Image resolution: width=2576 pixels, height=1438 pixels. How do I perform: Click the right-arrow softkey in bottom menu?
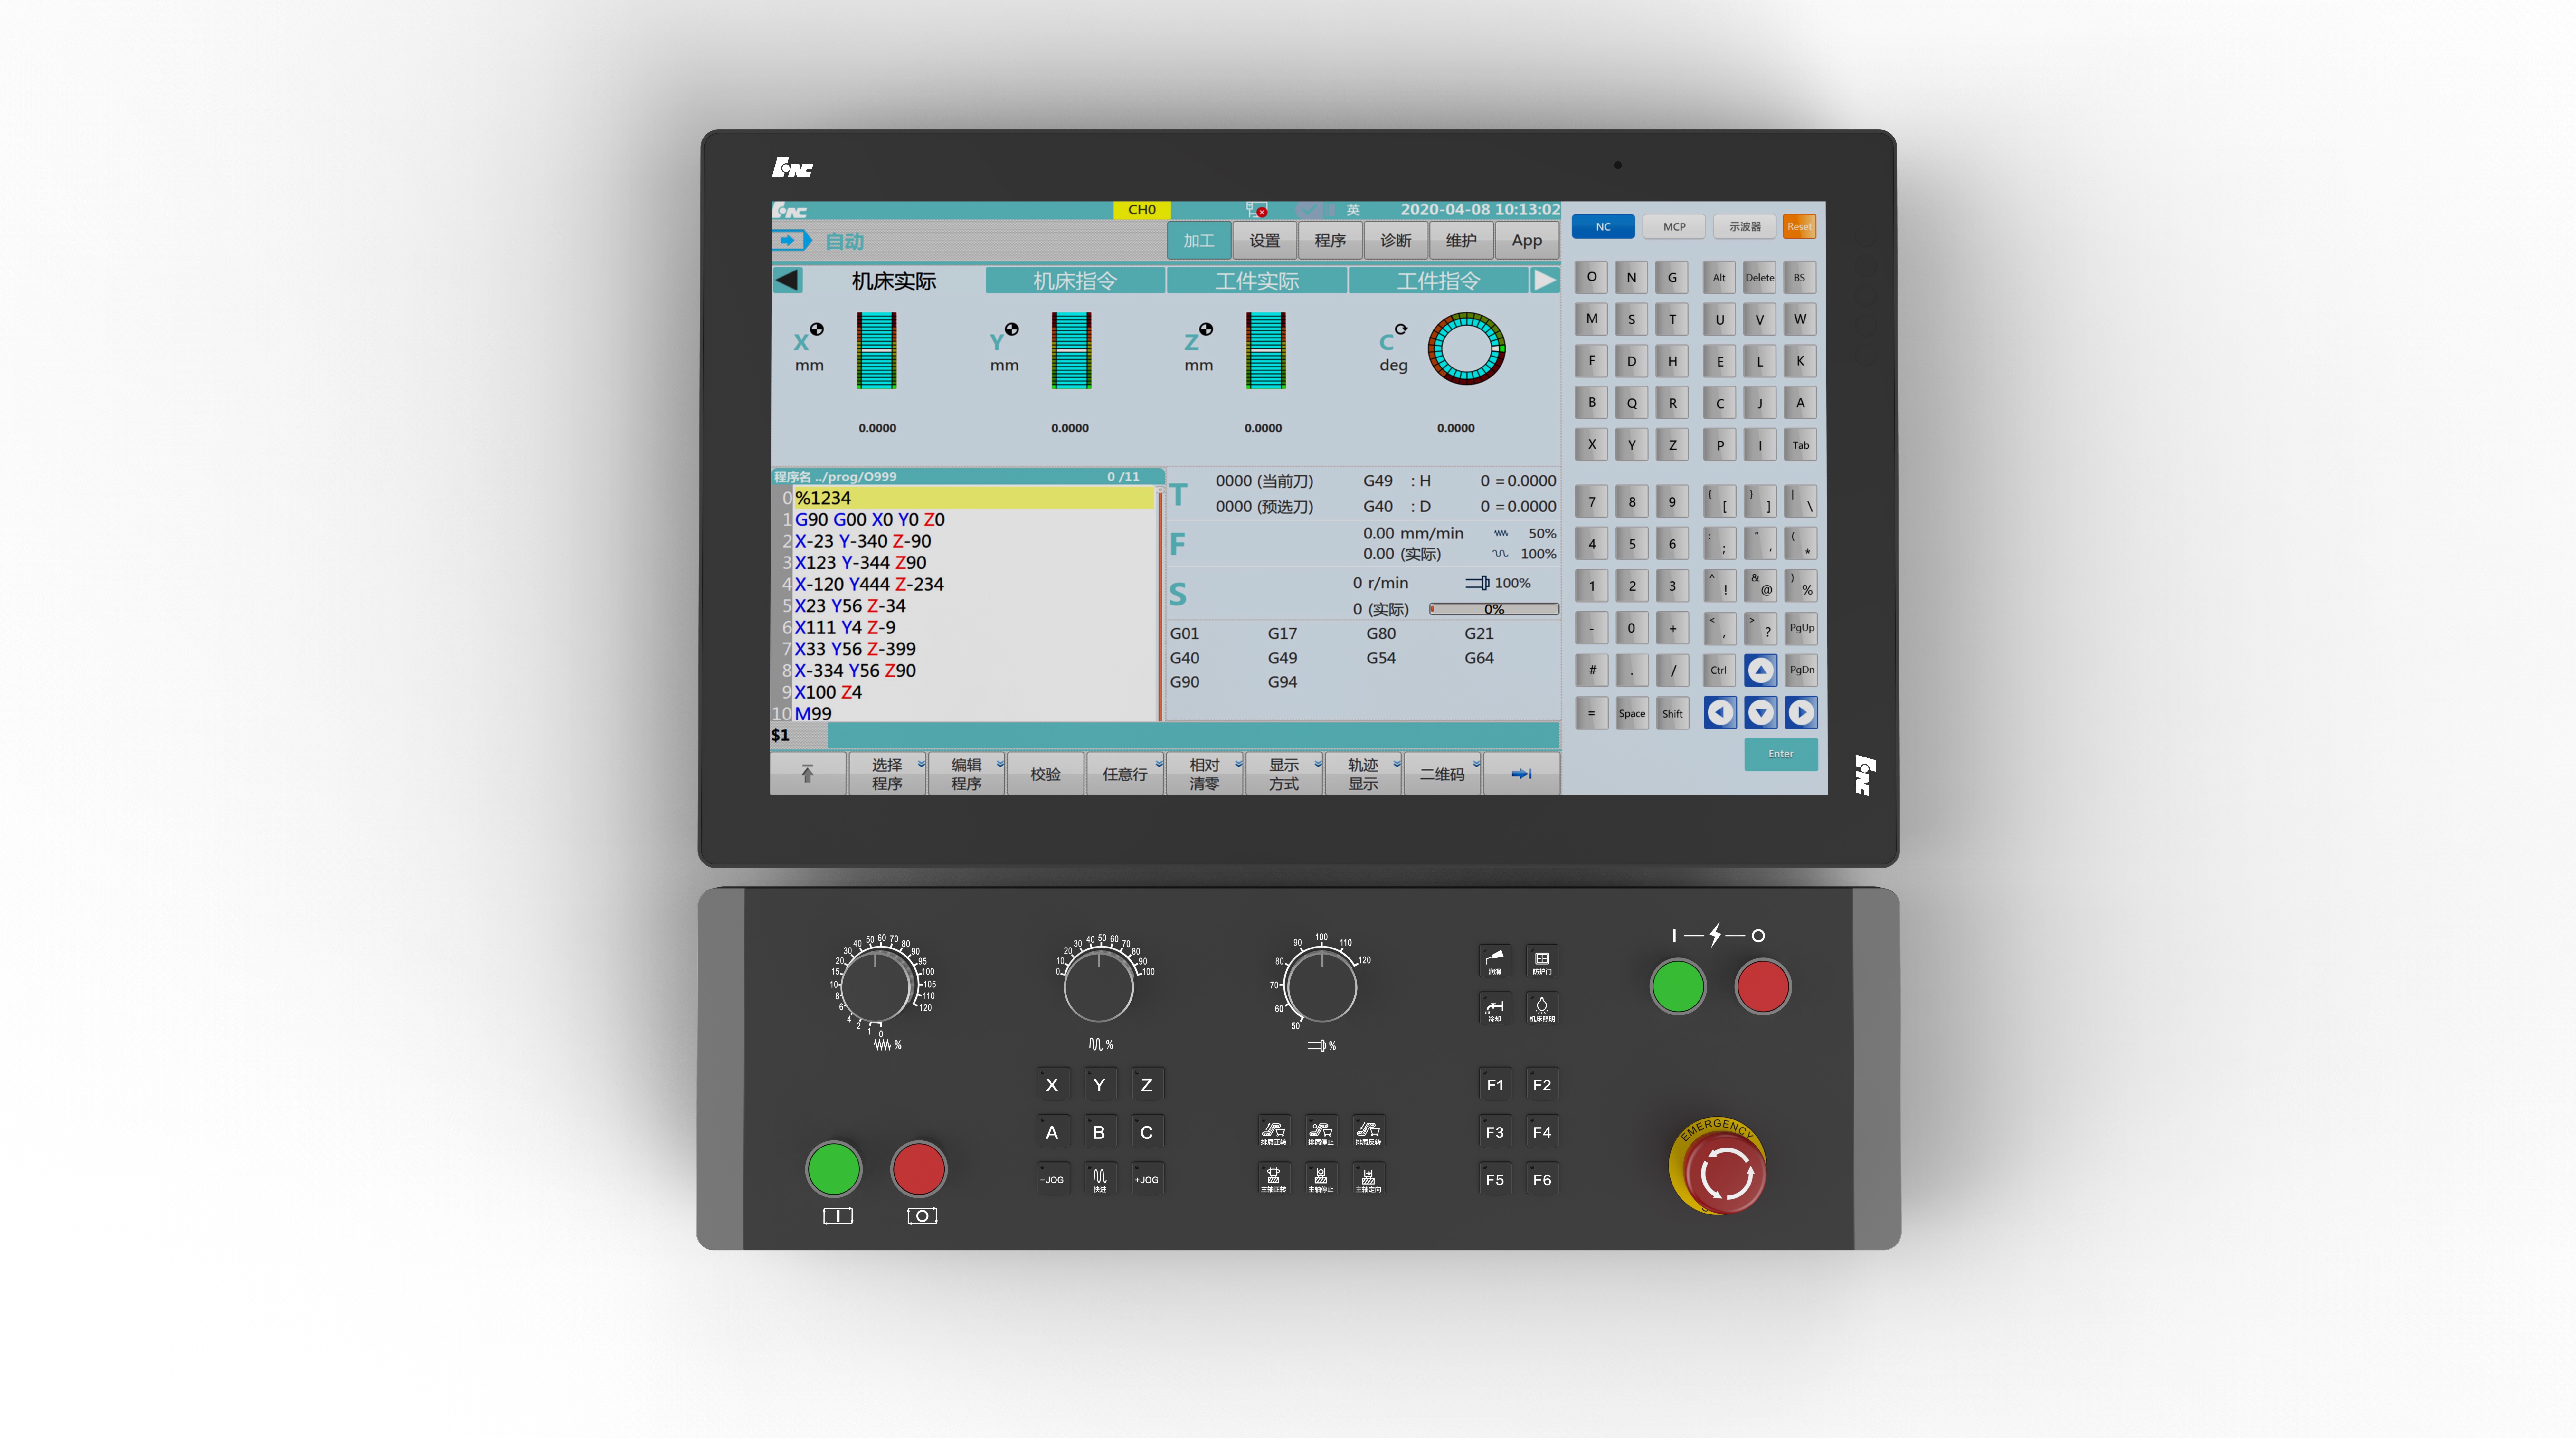pyautogui.click(x=1521, y=773)
